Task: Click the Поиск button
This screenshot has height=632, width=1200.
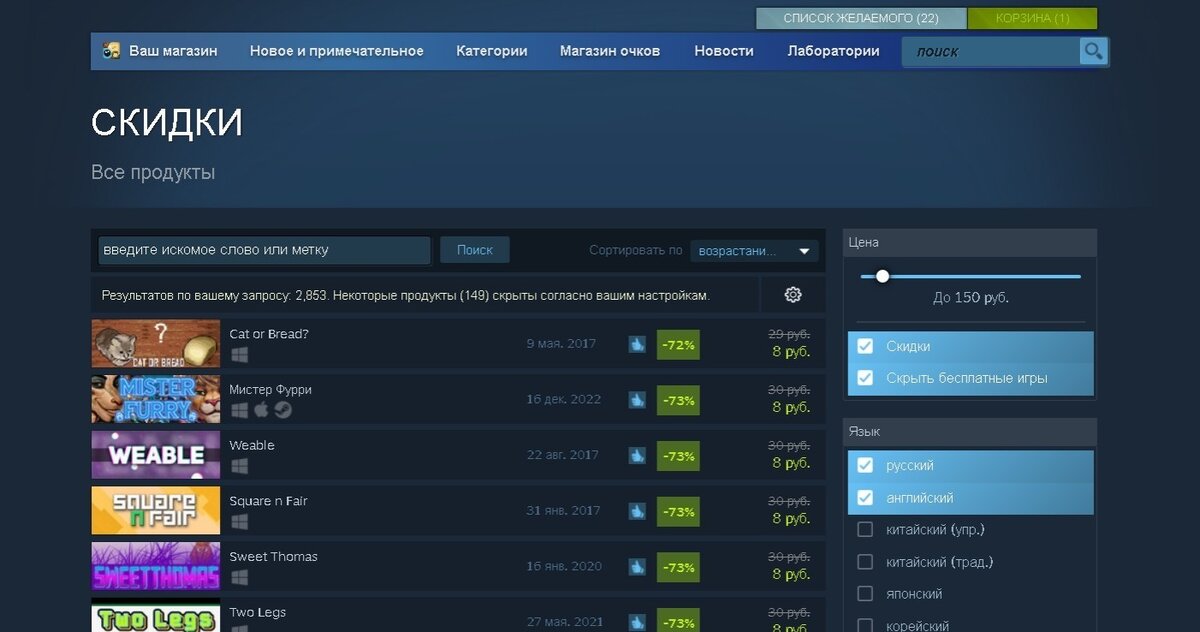Action: (x=475, y=250)
